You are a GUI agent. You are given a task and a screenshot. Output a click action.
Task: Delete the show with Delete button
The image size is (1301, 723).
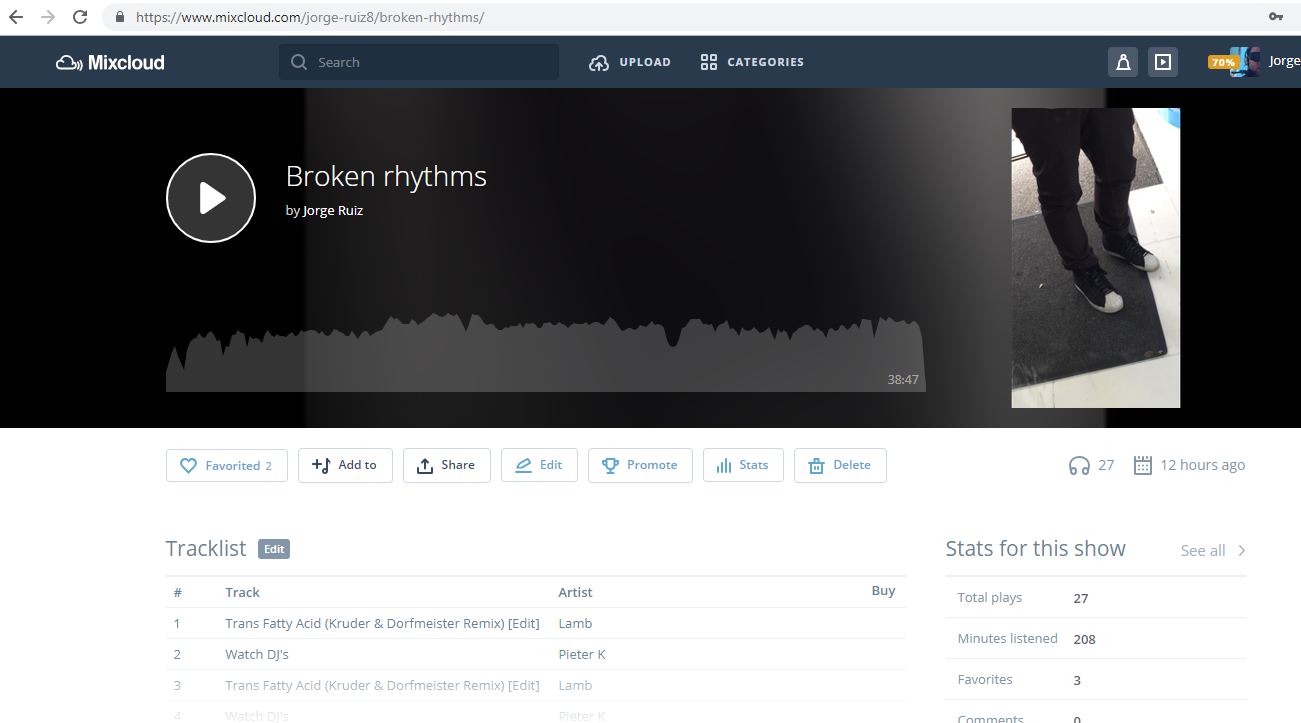point(840,465)
